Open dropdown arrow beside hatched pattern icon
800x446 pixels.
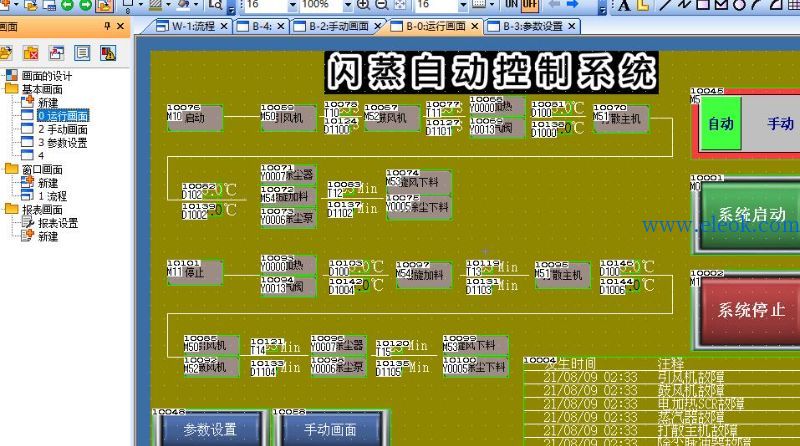pyautogui.click(x=168, y=5)
